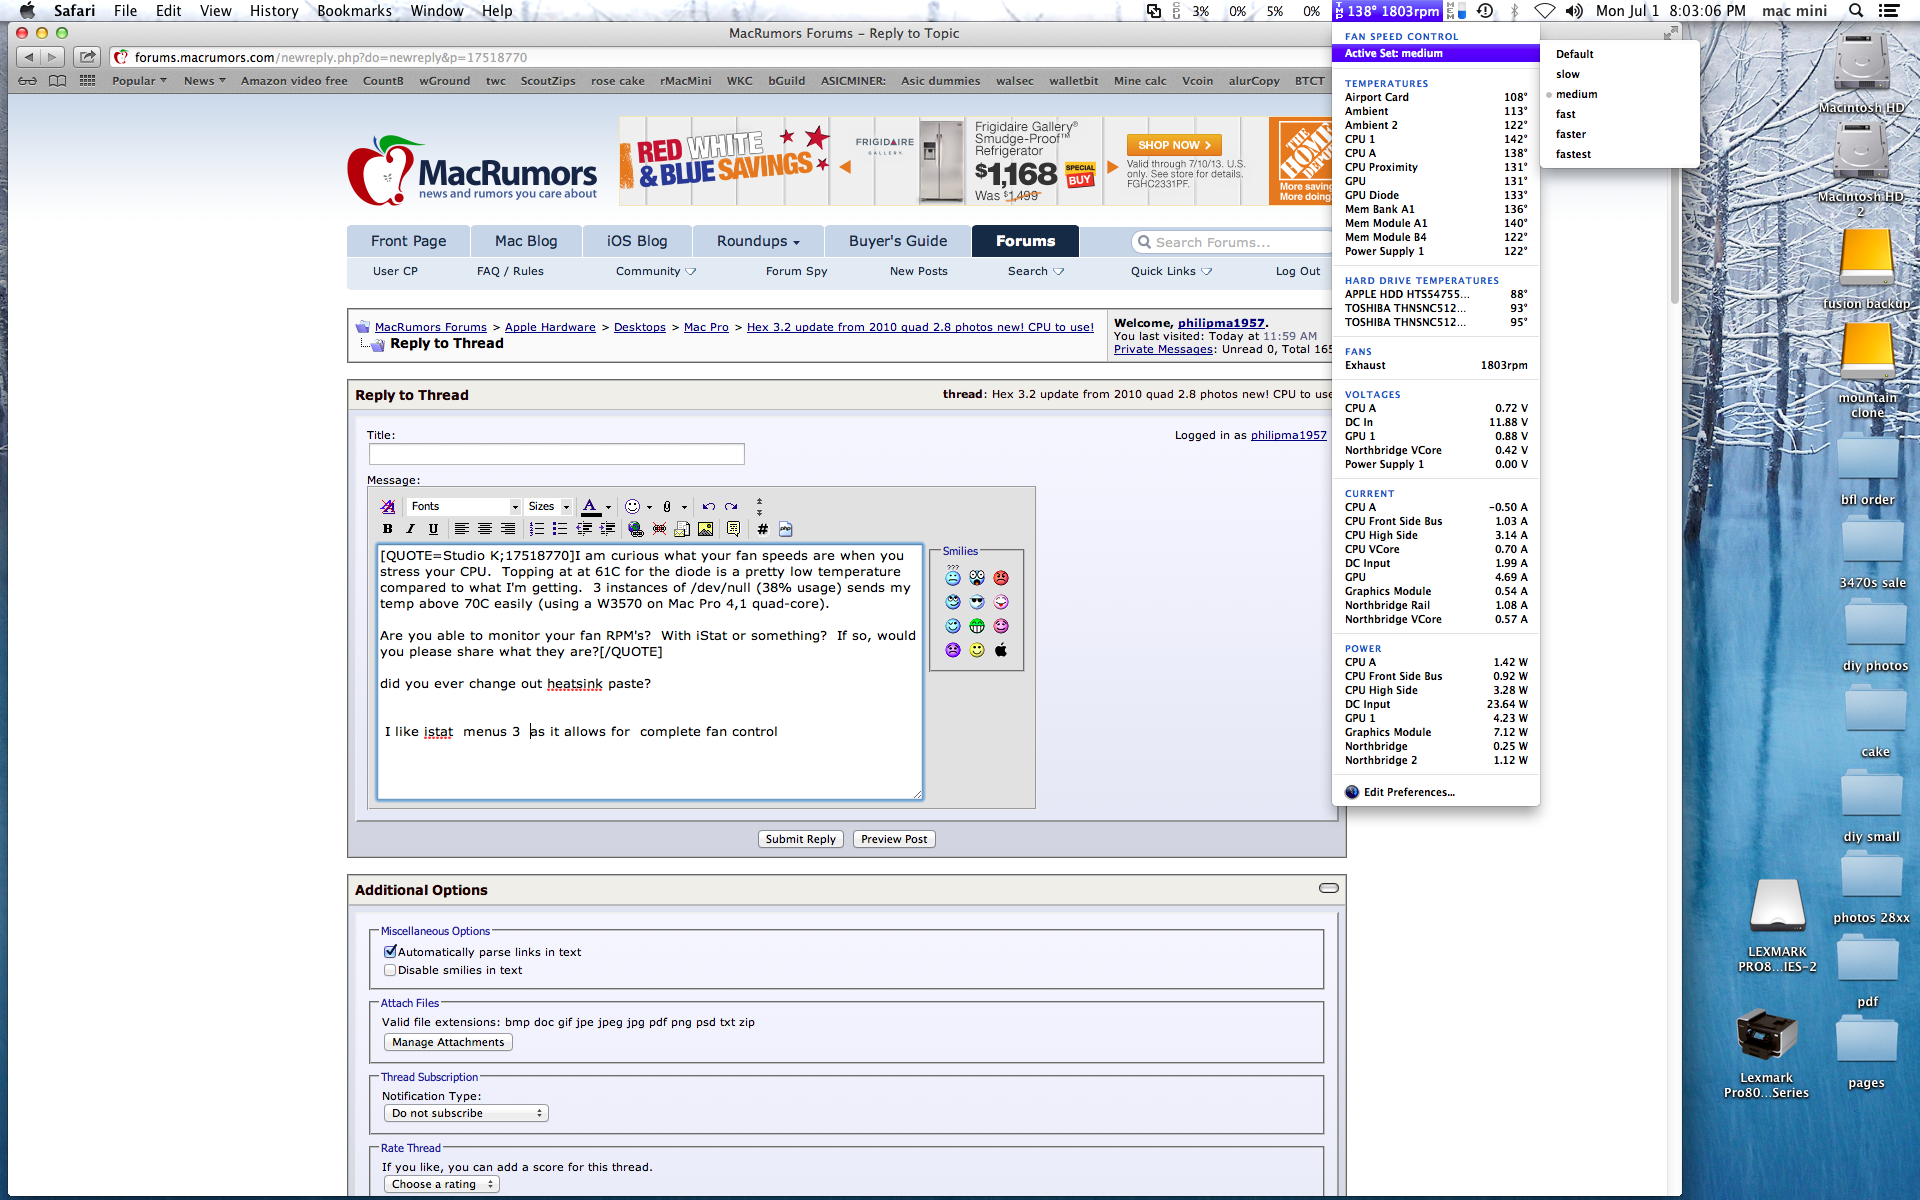Align message text left

[x=461, y=529]
